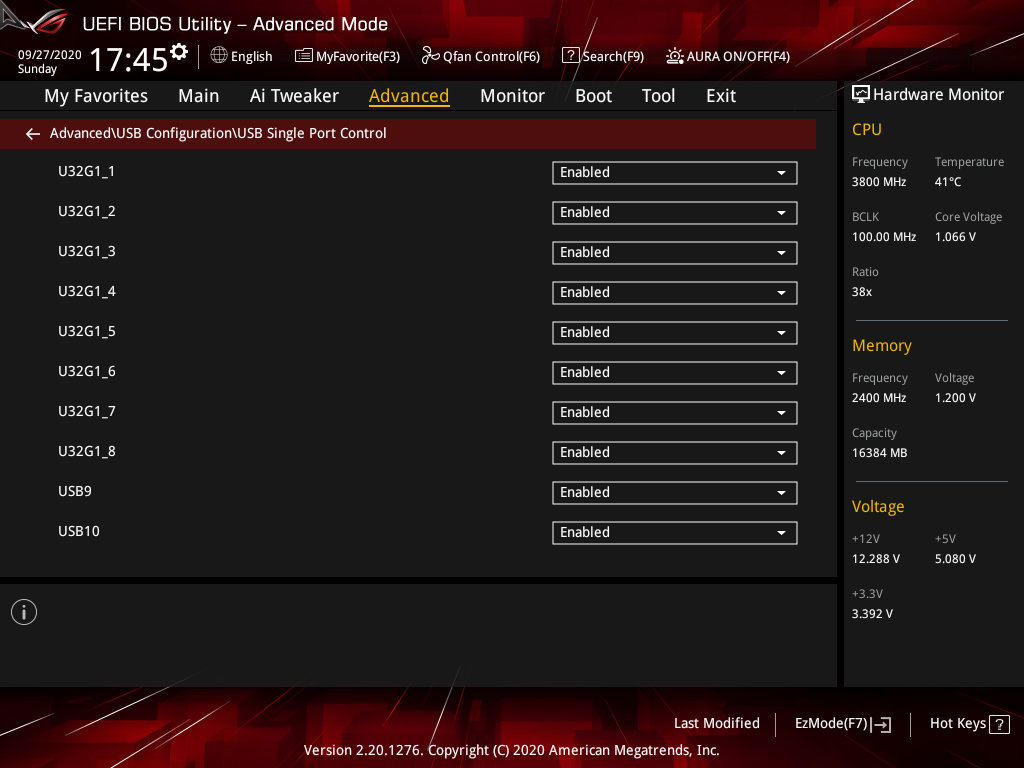The width and height of the screenshot is (1024, 768).
Task: Open the USB10 Enabled dropdown
Action: (675, 533)
